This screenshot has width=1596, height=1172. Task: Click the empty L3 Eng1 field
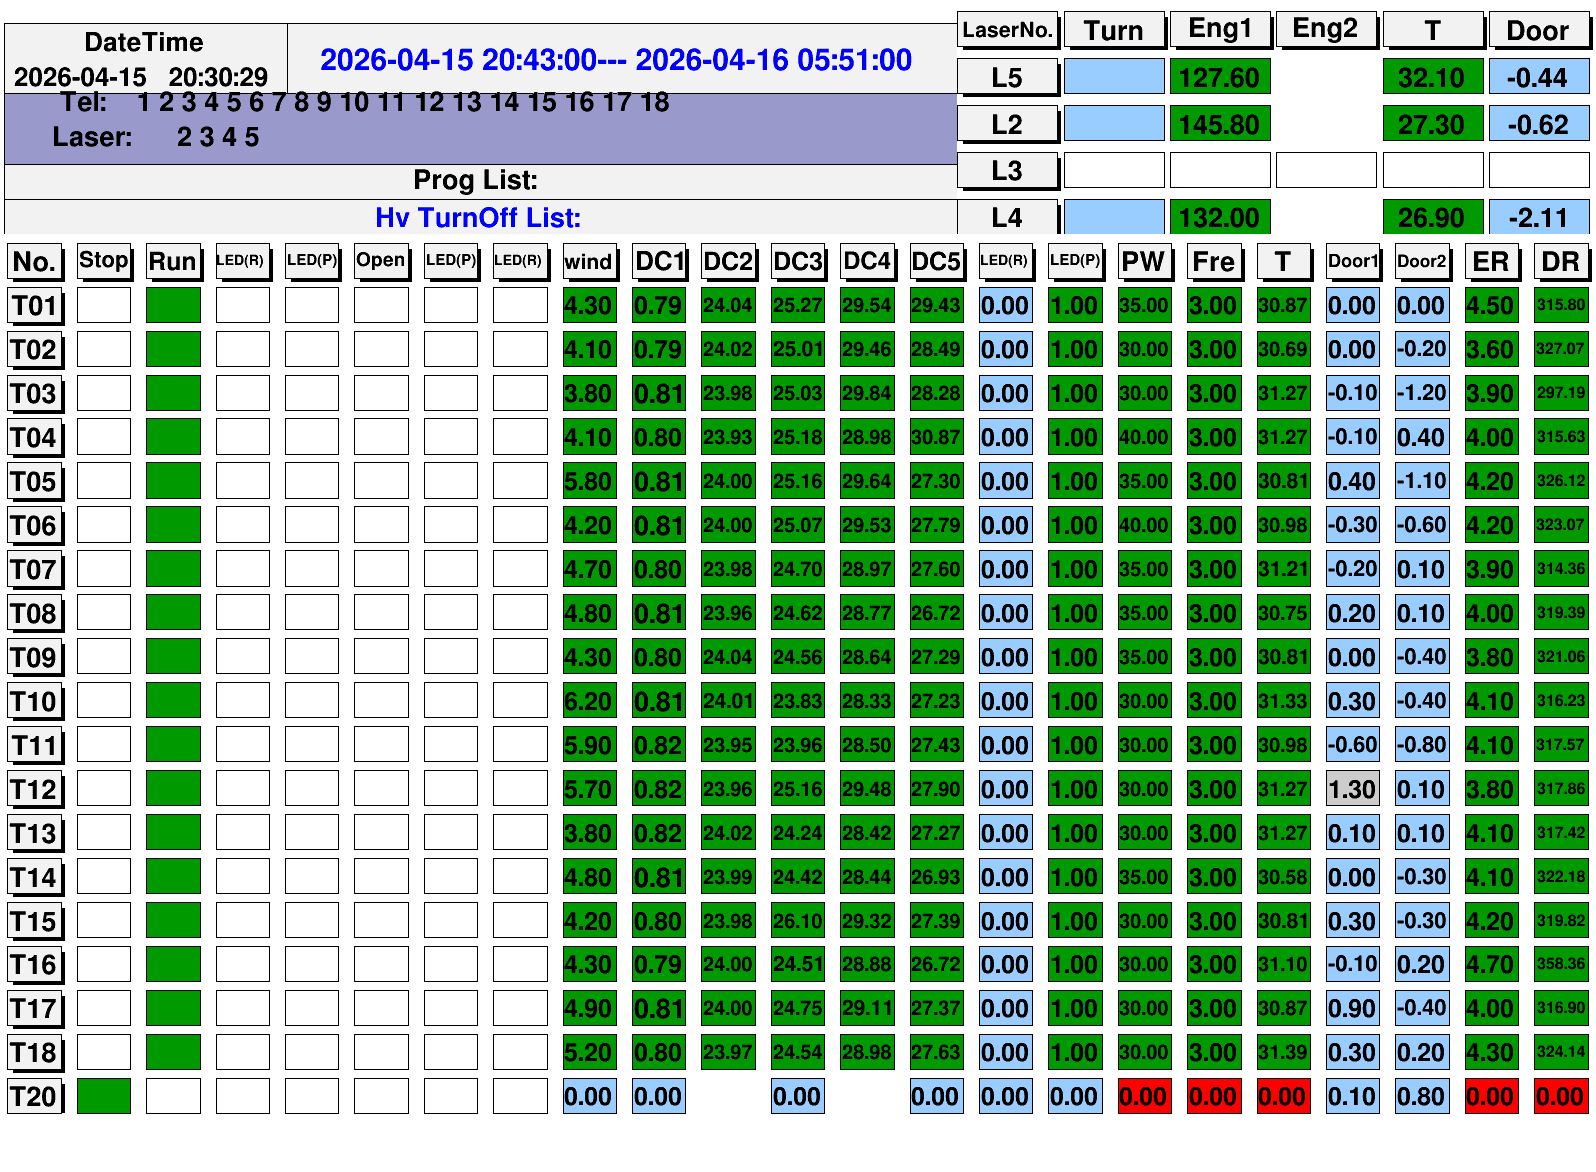[1219, 171]
